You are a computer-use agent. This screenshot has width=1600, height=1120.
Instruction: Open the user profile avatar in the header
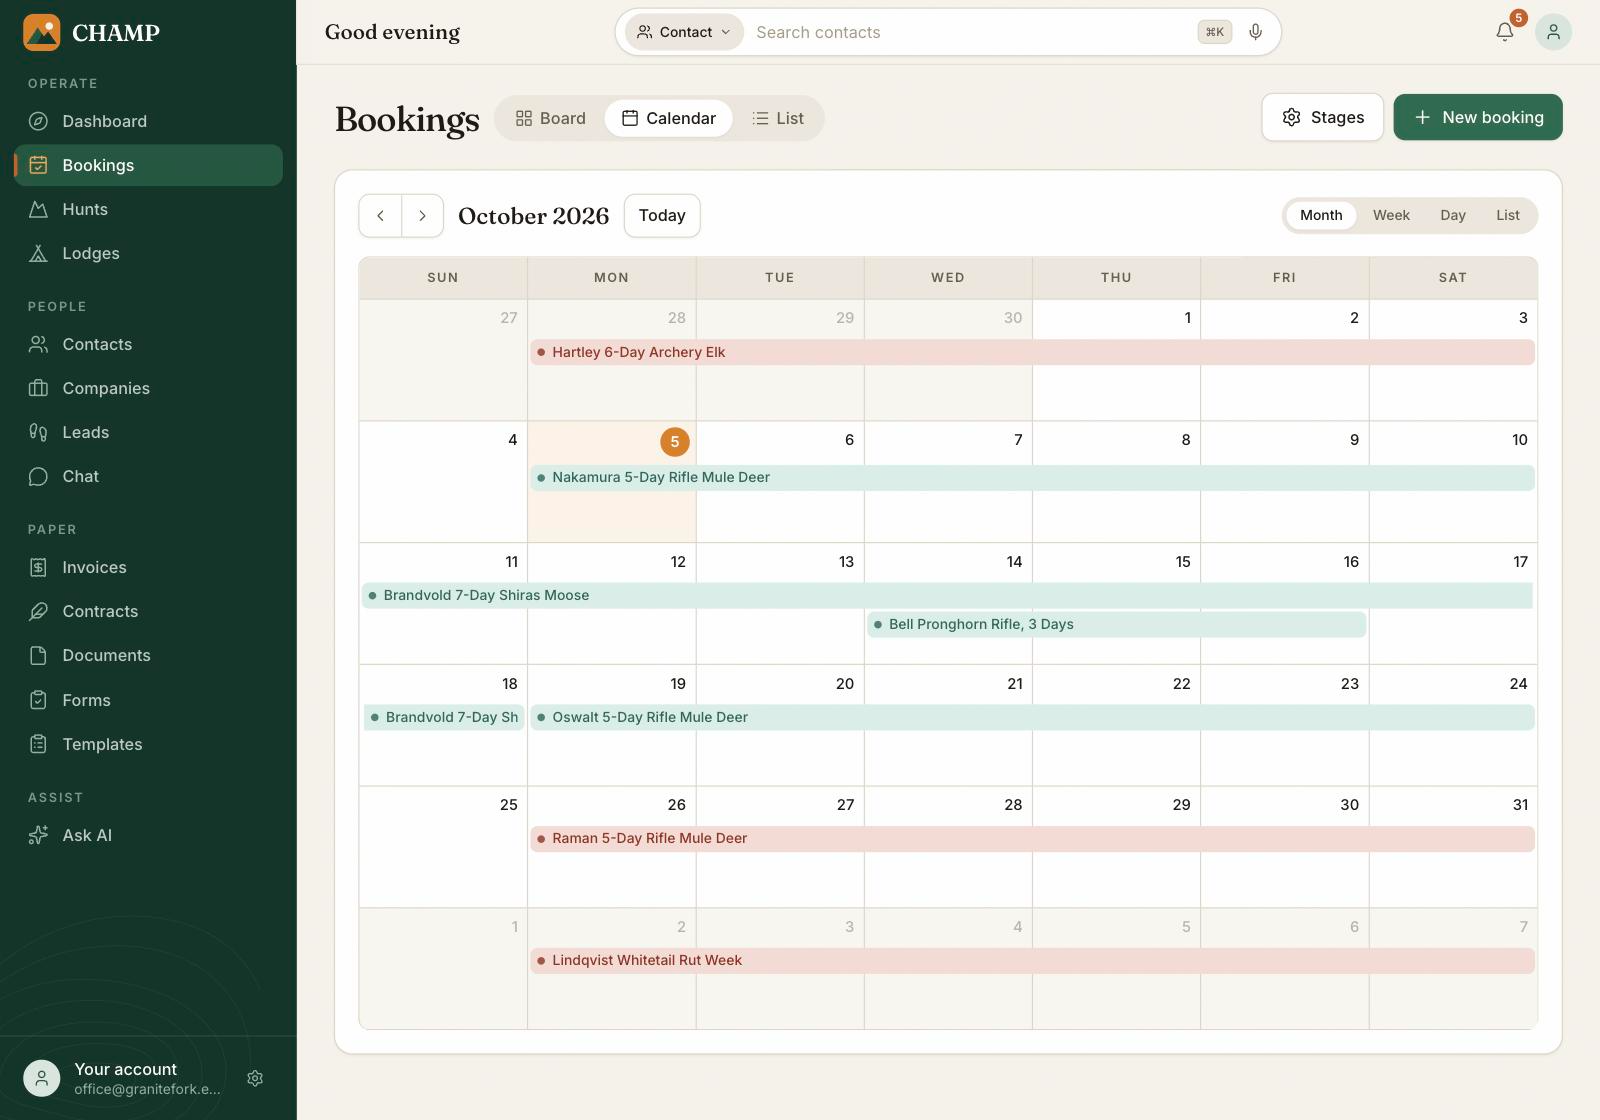1553,32
